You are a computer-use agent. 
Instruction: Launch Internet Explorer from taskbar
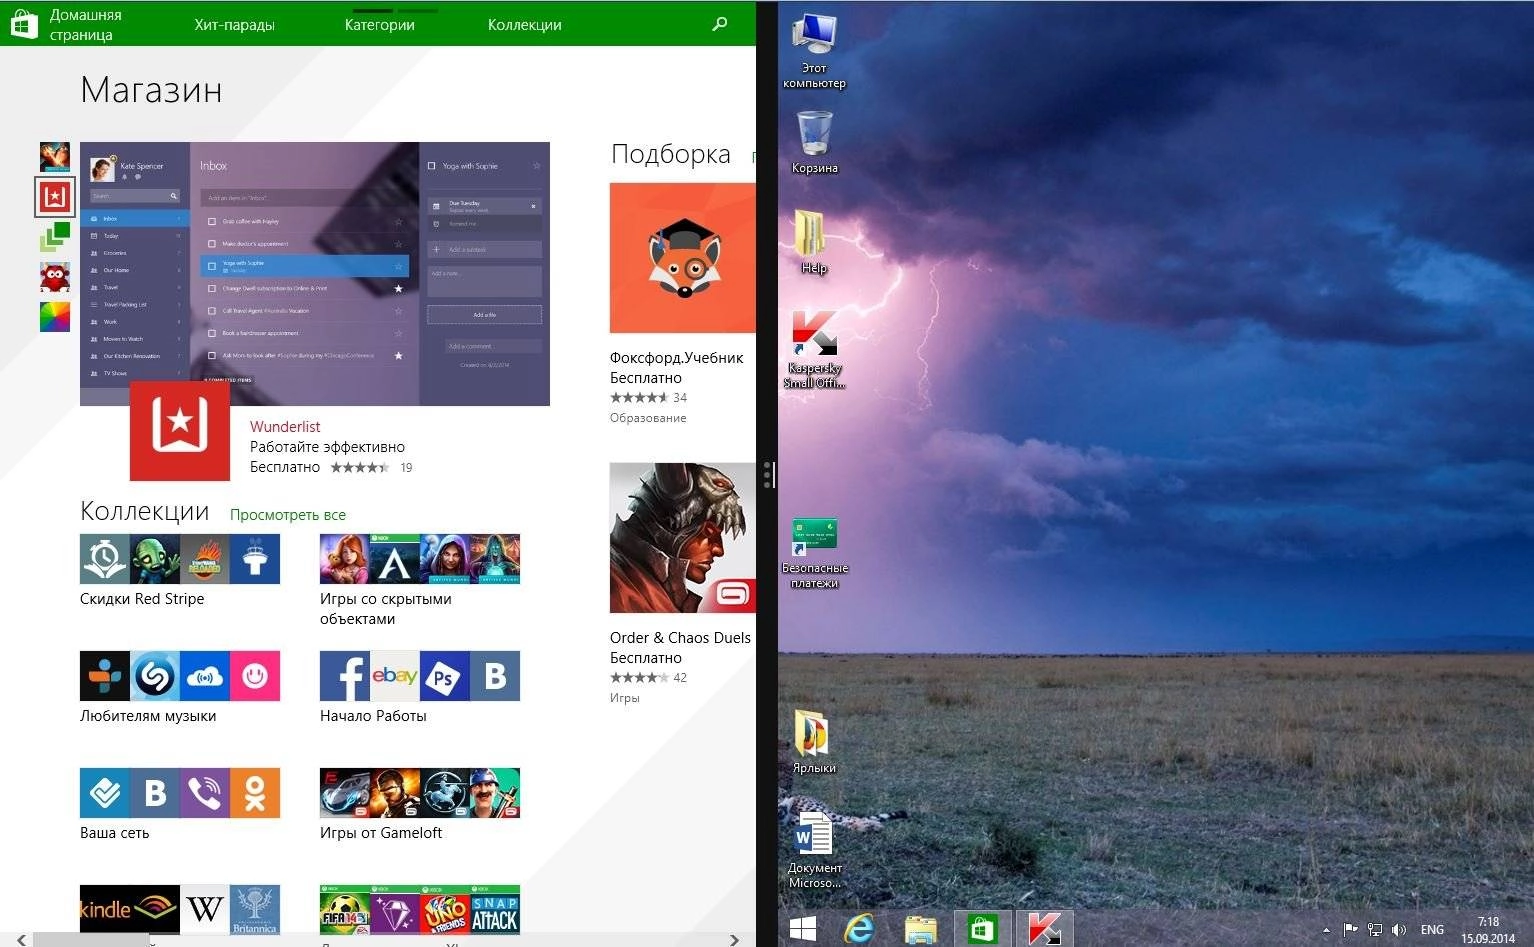click(x=859, y=929)
